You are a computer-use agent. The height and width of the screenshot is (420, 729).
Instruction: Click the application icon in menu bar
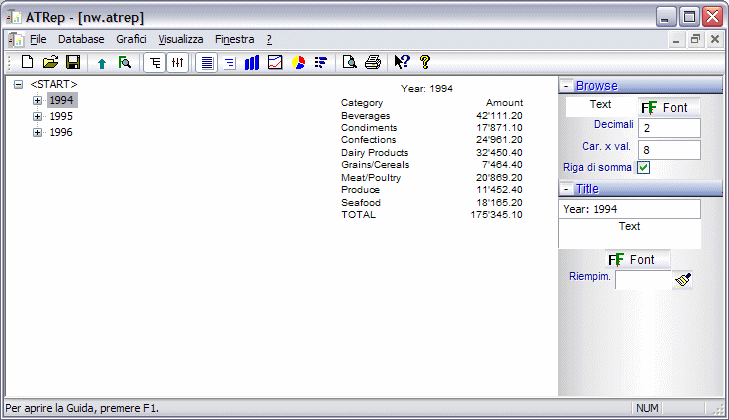coord(16,40)
